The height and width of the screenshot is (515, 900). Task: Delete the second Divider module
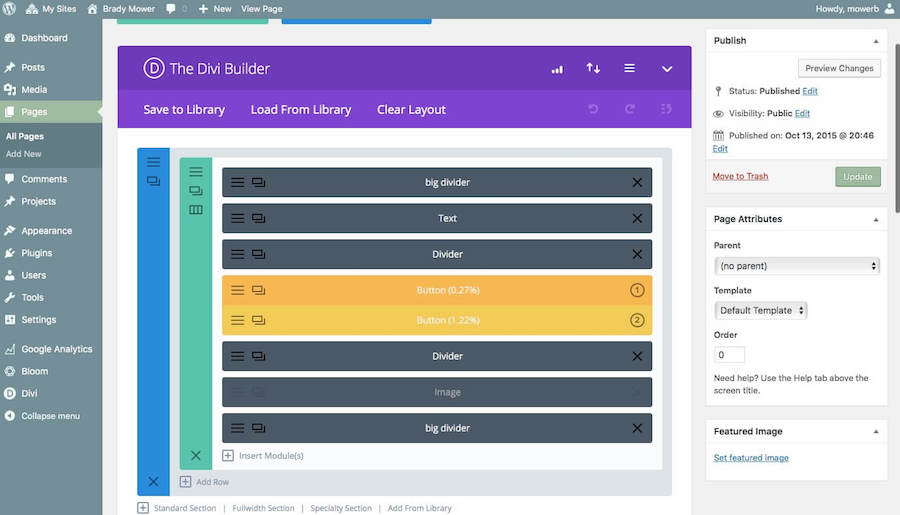[637, 357]
